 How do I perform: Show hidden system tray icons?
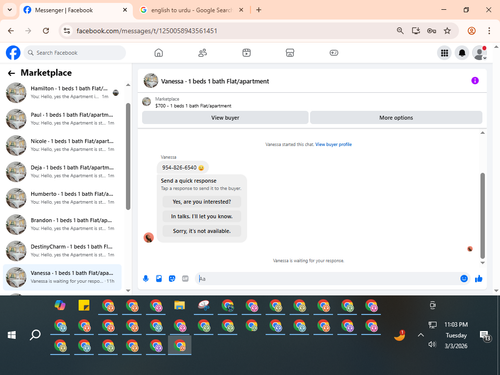(x=421, y=335)
